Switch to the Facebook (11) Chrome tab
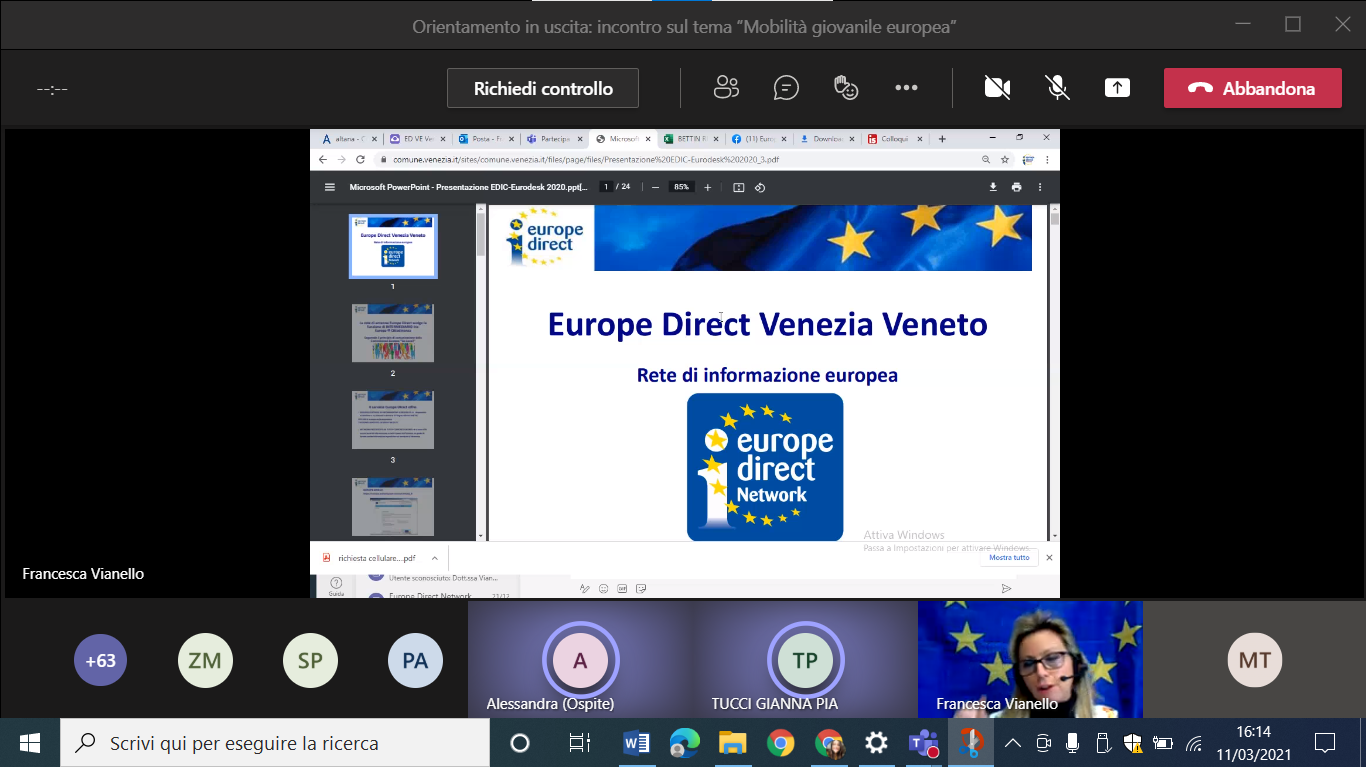 [x=758, y=139]
